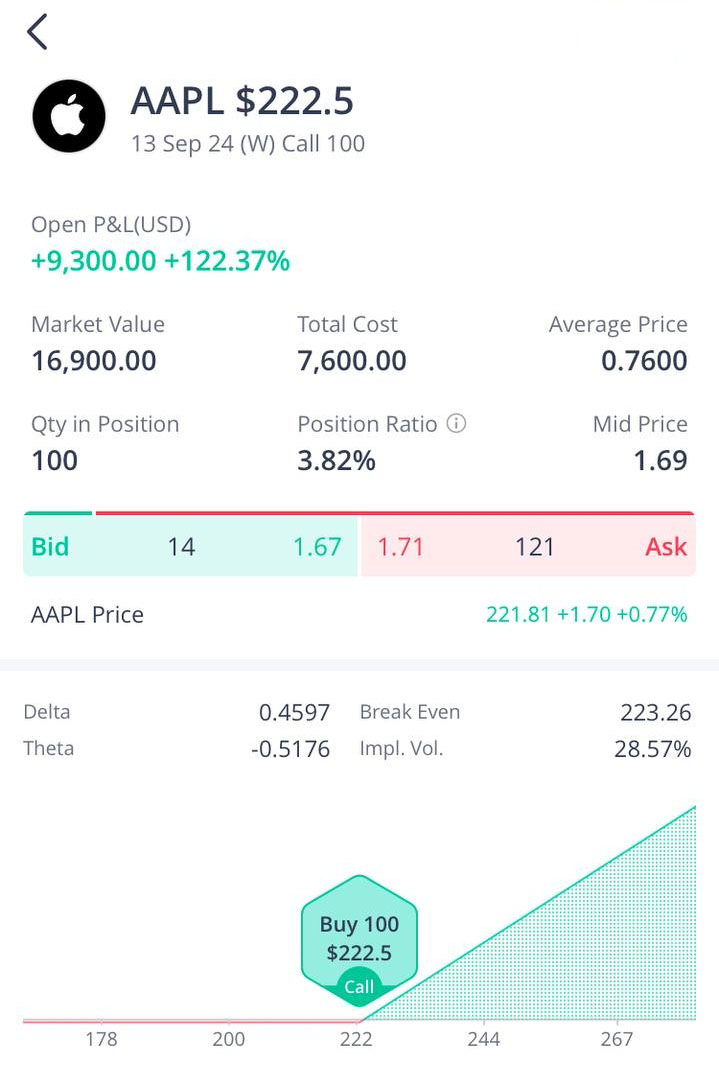Select the Bid label

click(x=50, y=547)
